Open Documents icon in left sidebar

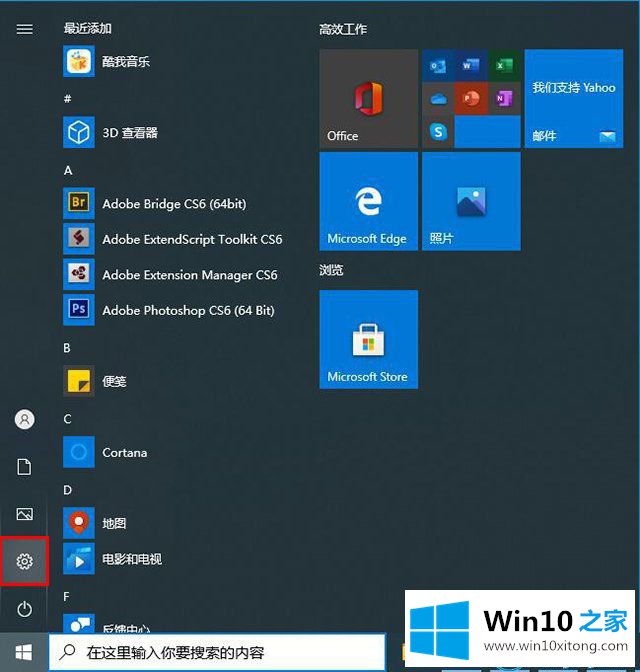click(24, 467)
